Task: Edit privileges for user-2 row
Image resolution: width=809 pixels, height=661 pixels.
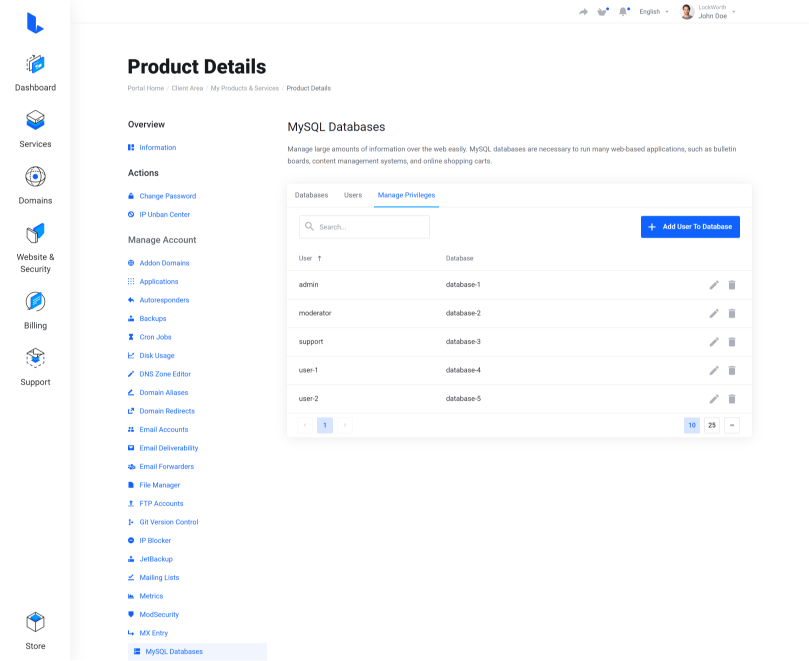Action: pos(714,398)
